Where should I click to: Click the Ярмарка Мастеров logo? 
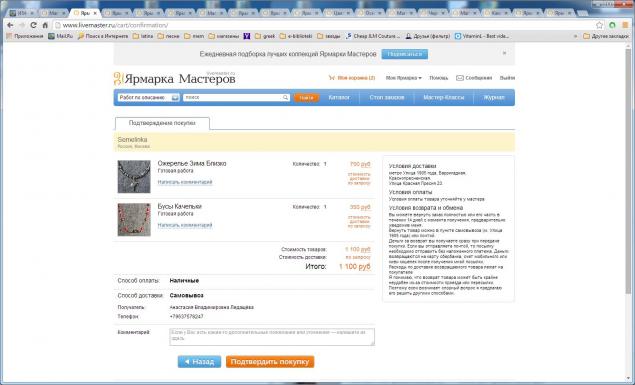click(175, 78)
